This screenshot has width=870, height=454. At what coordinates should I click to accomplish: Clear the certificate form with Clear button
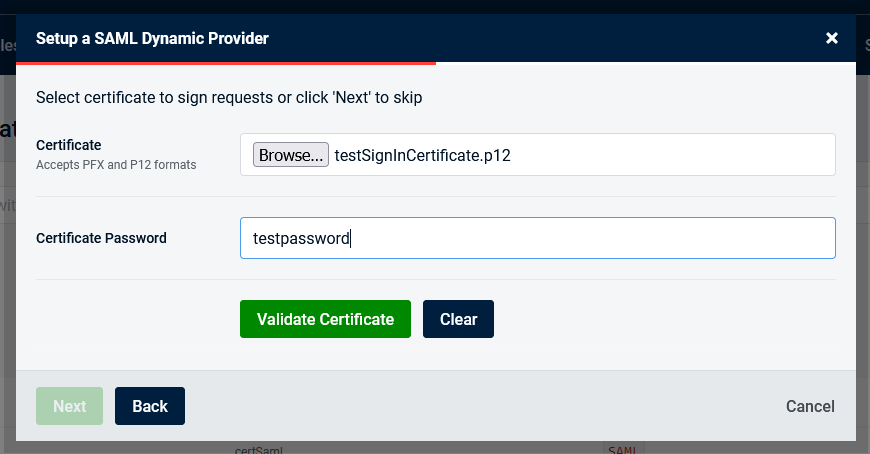click(458, 319)
